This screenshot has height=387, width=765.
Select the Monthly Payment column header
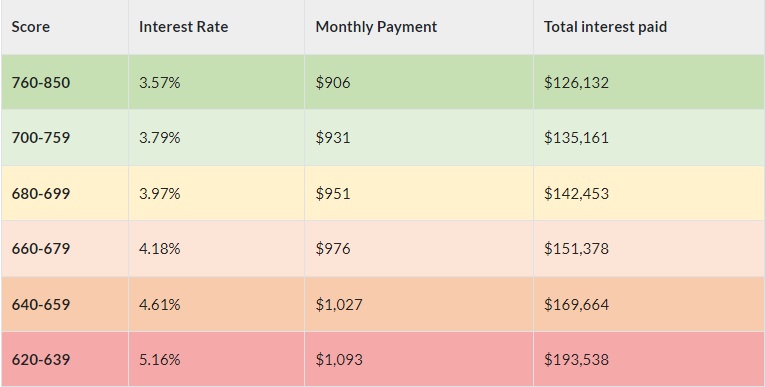point(419,27)
